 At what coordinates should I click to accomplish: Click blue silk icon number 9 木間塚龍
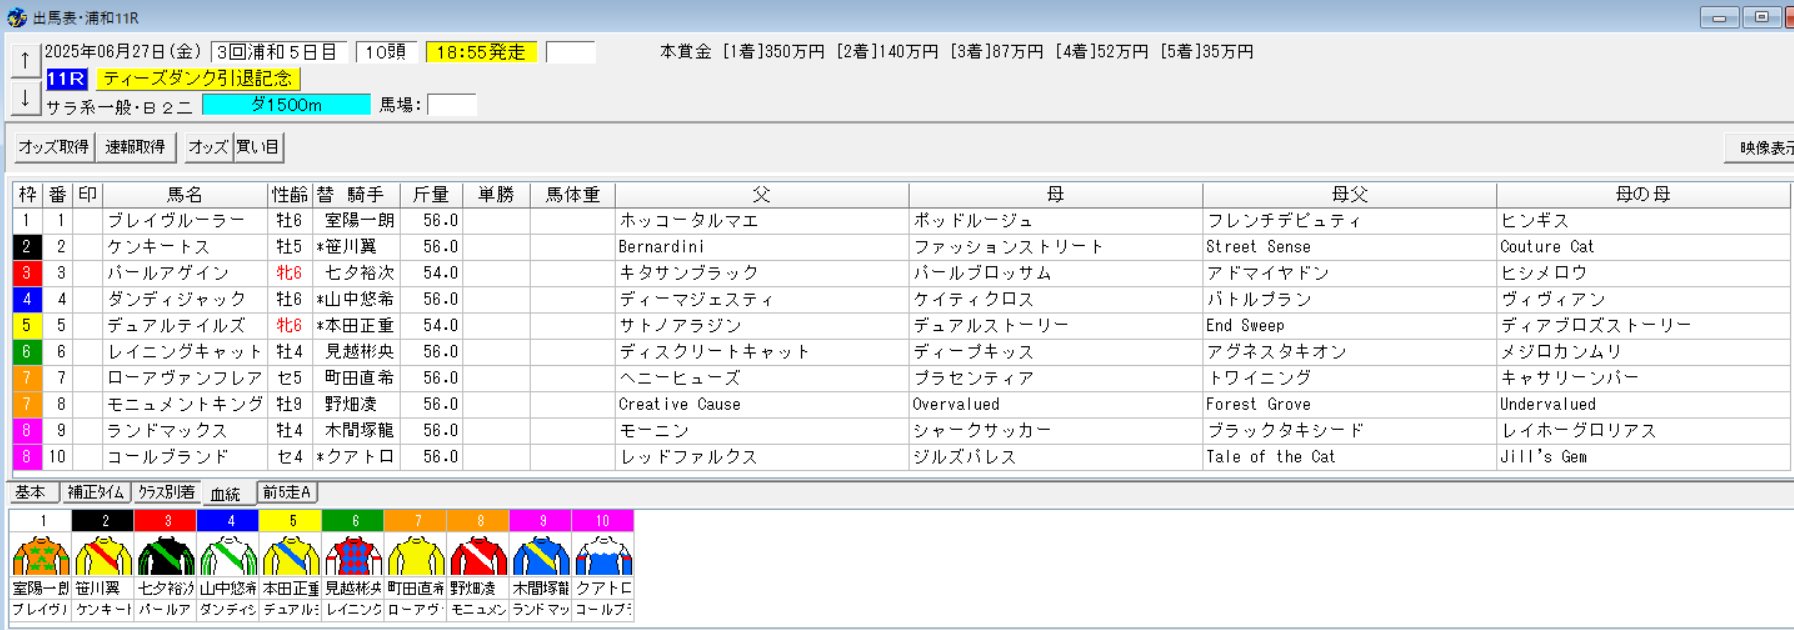coord(541,555)
